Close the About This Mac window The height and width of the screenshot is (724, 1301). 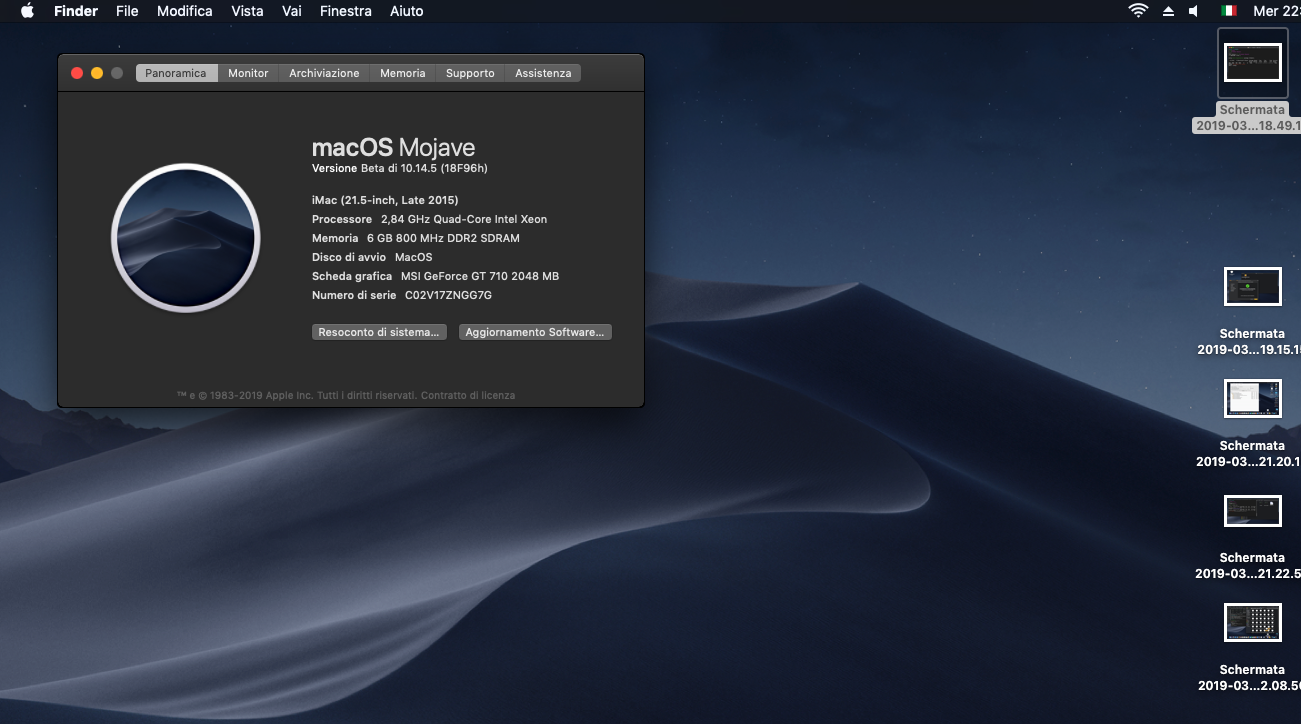[77, 73]
